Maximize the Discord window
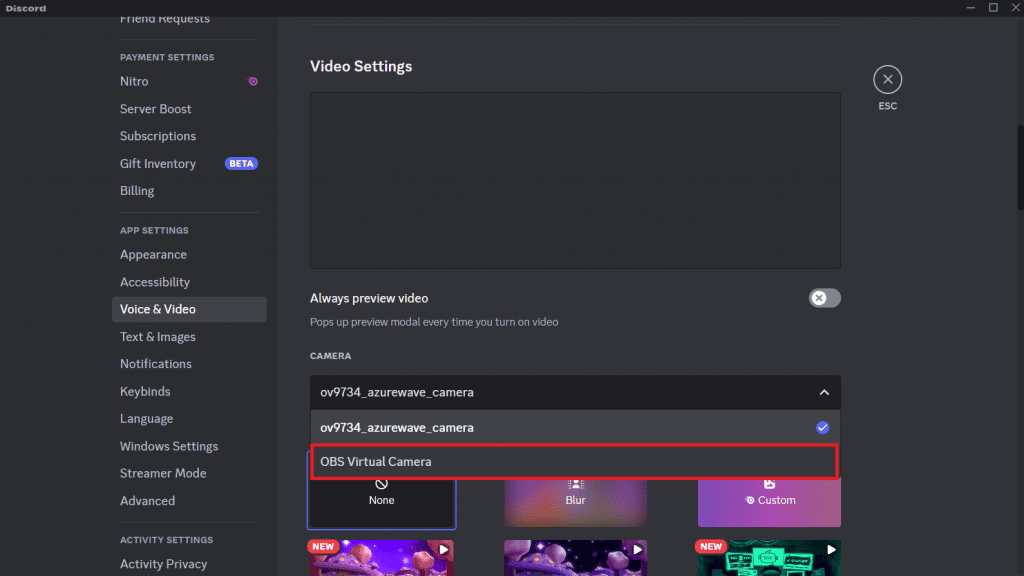The height and width of the screenshot is (576, 1024). coord(993,8)
